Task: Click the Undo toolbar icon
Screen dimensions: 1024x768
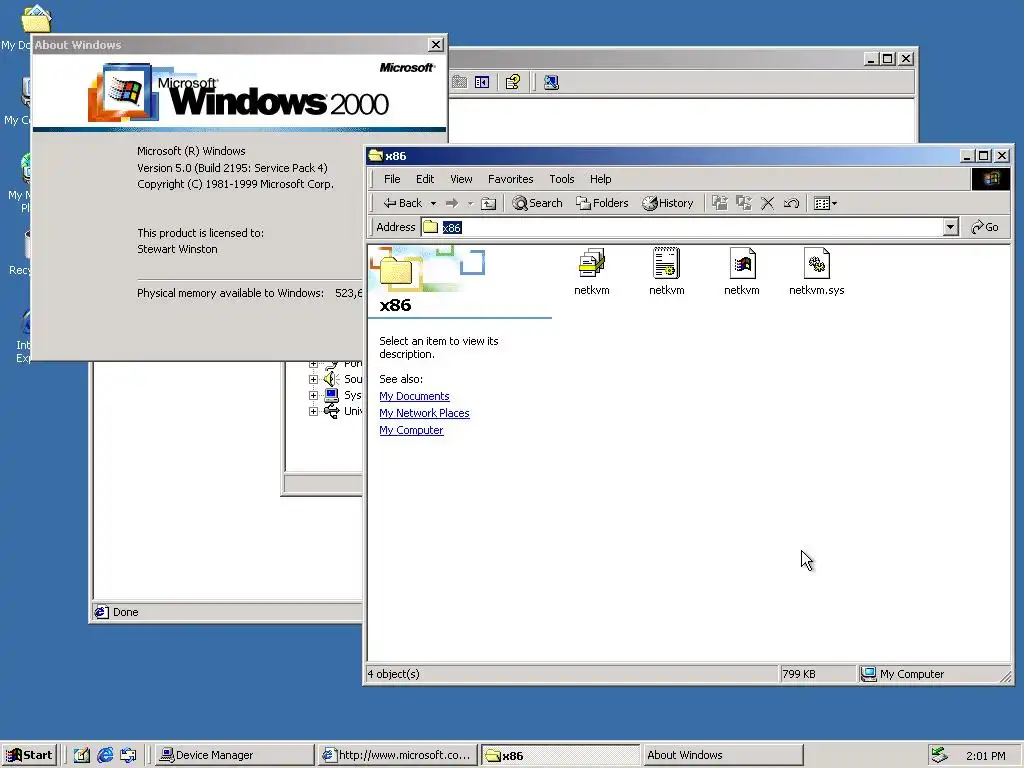Action: pyautogui.click(x=791, y=203)
